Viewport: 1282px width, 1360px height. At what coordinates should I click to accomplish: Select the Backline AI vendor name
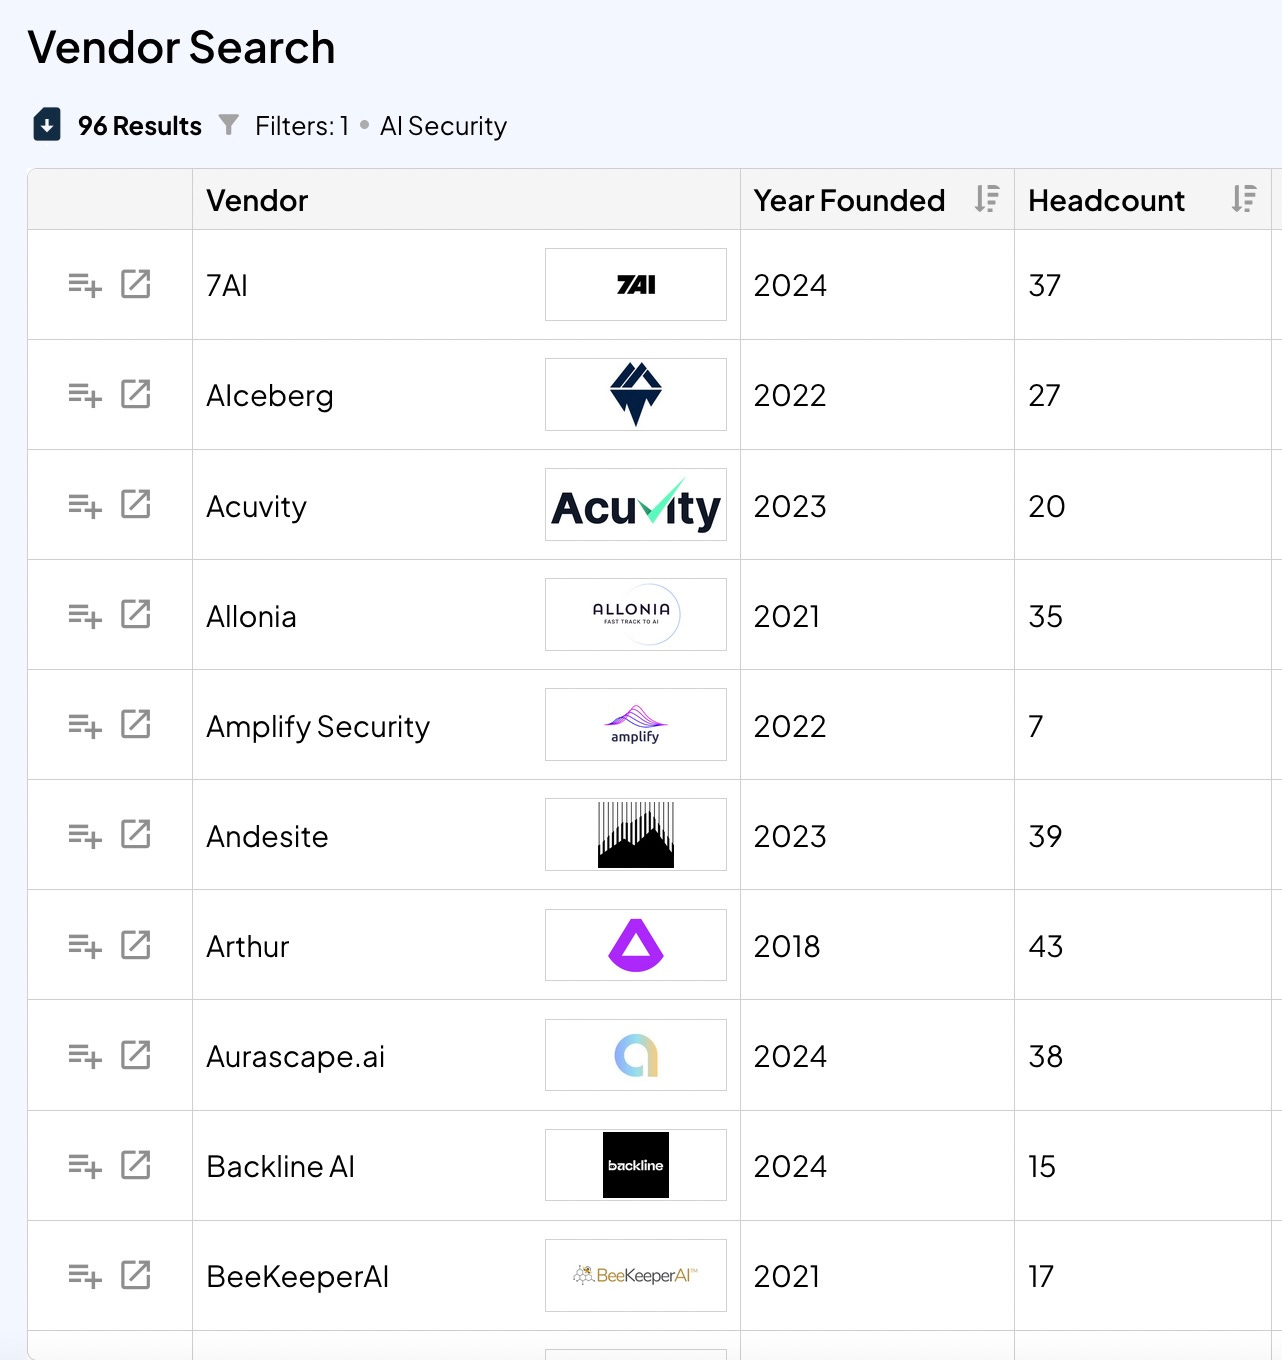tap(280, 1166)
